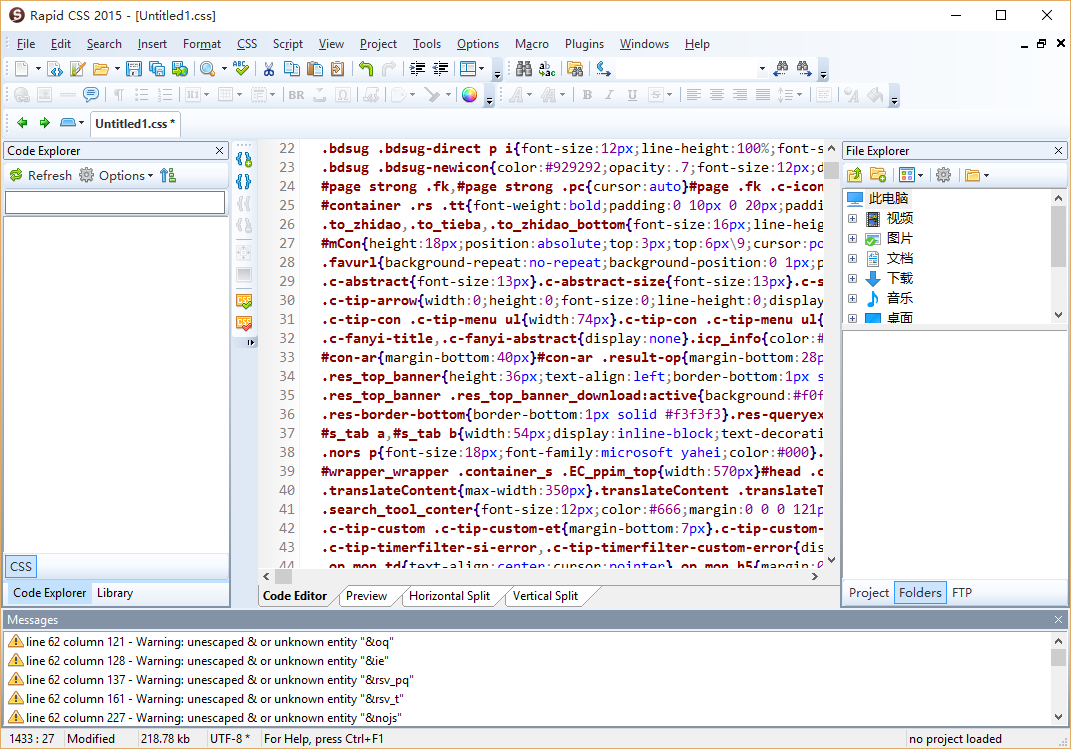Click the Code Explorer search input field

(x=115, y=203)
